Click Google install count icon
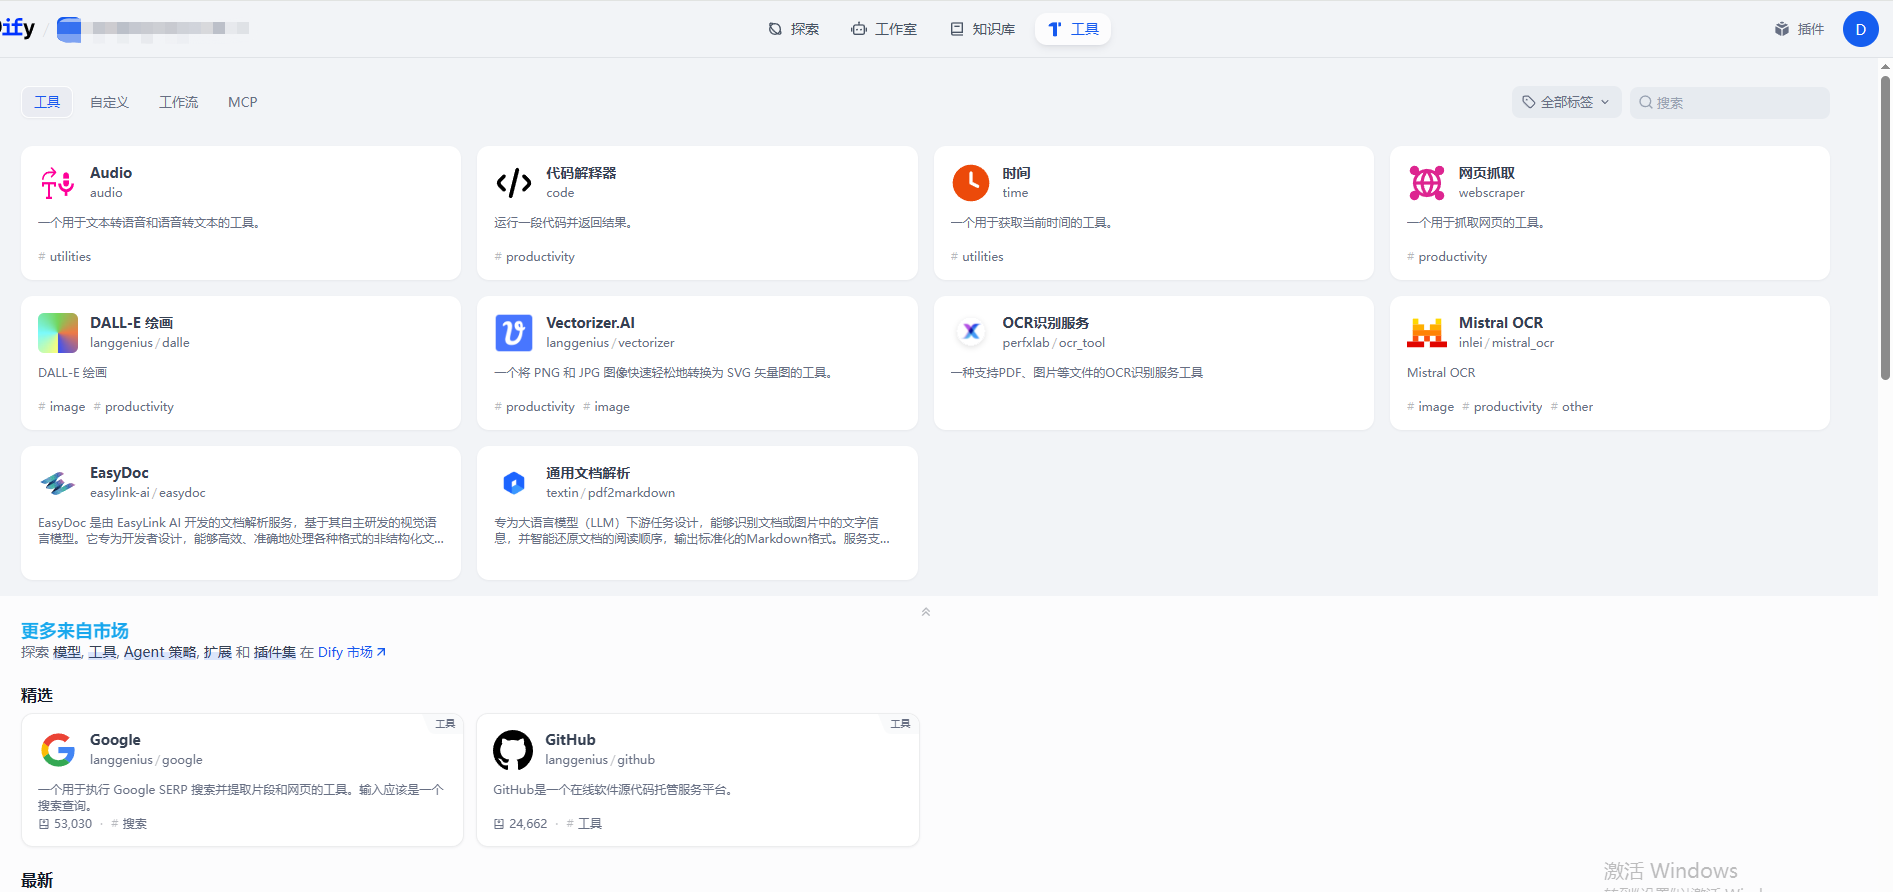 (44, 824)
